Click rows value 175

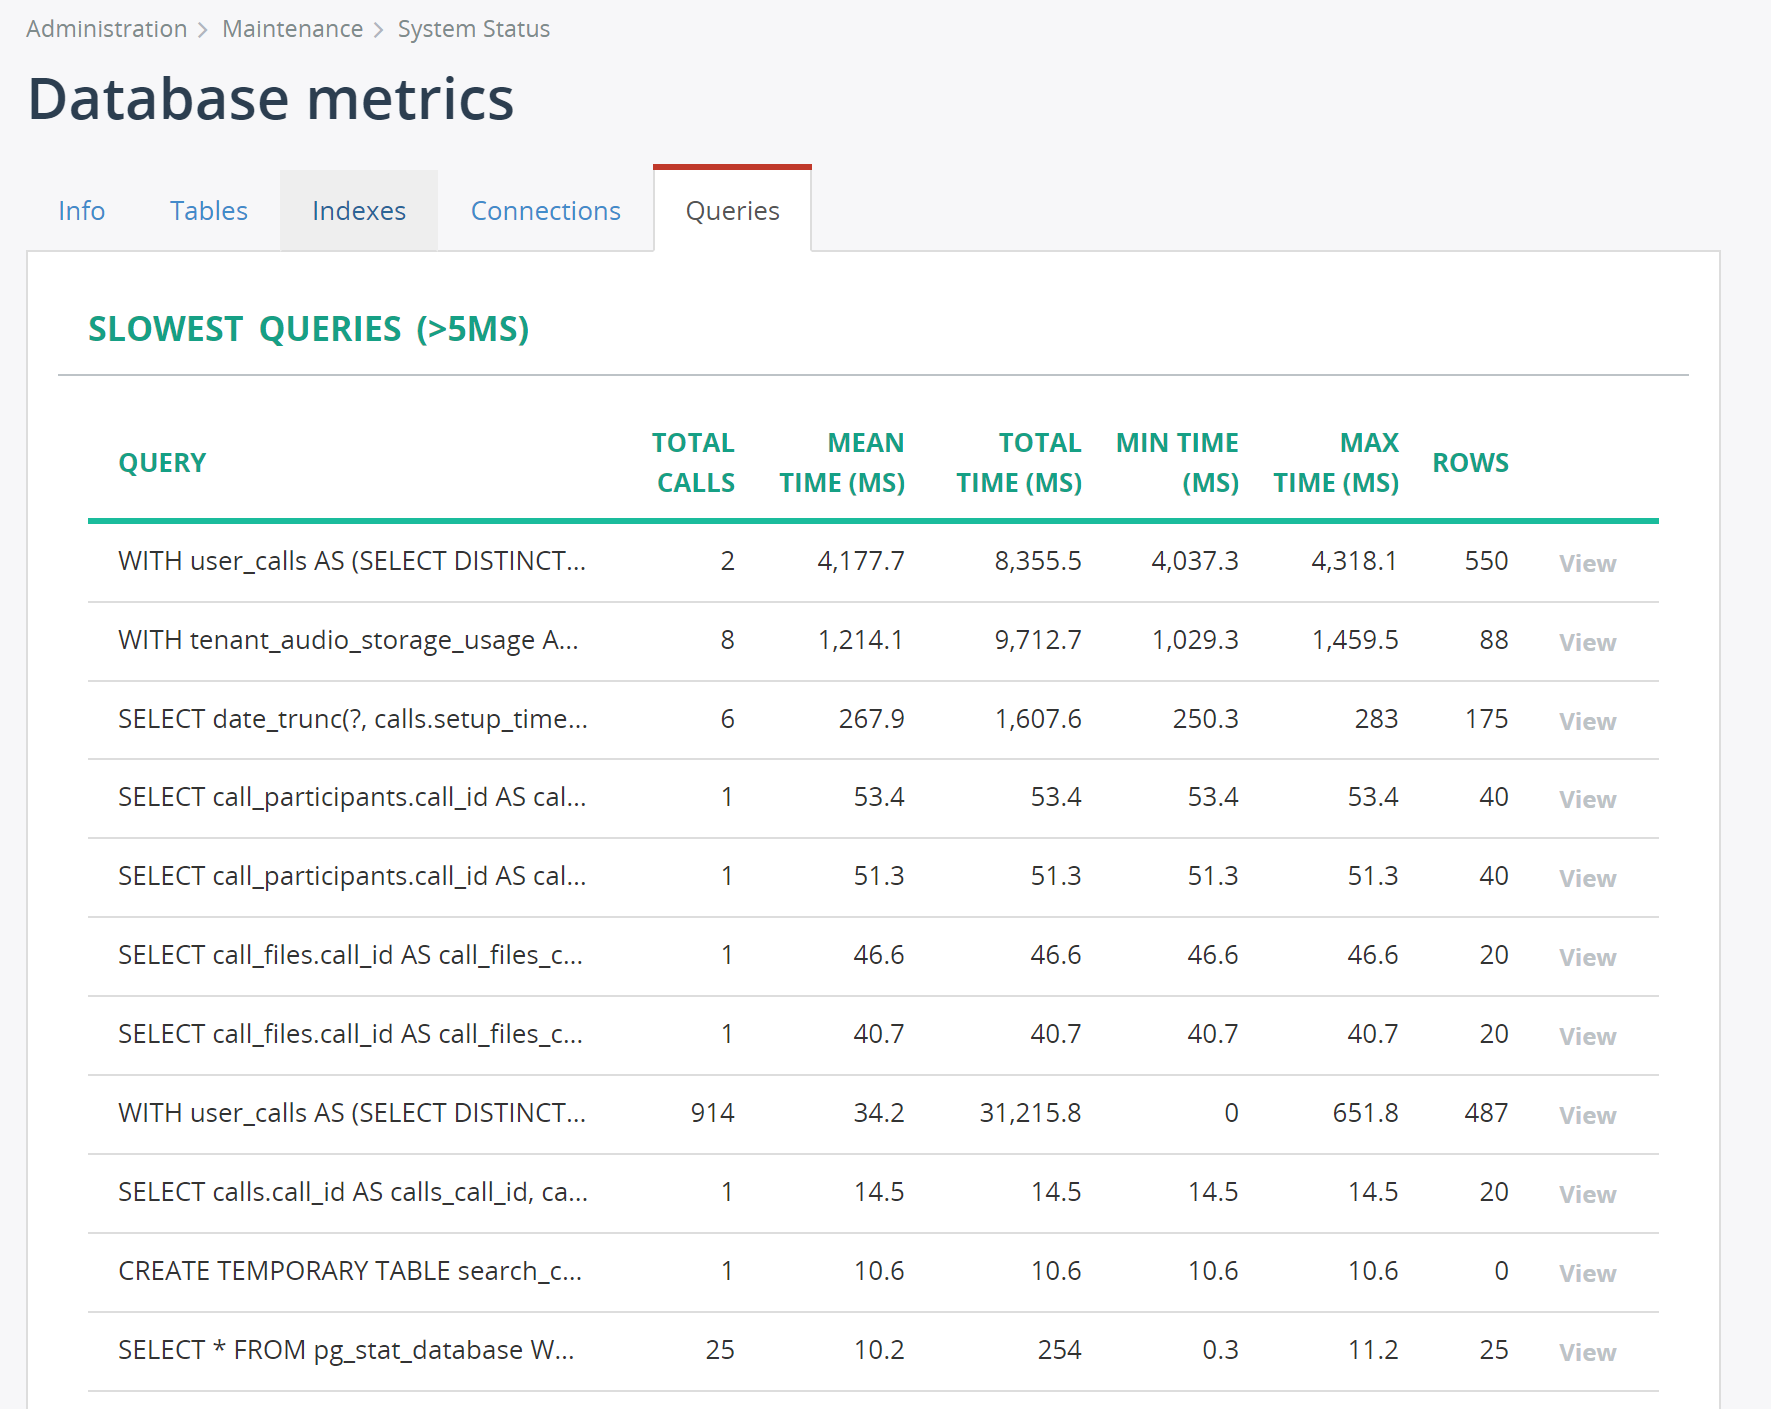1486,719
